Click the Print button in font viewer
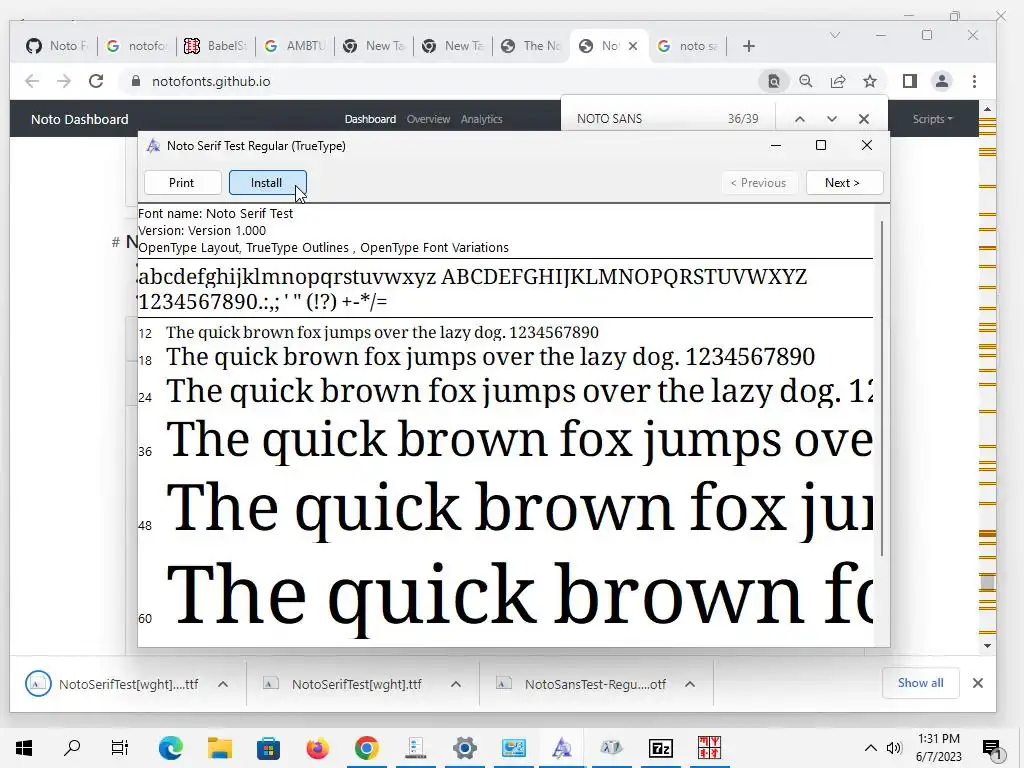The image size is (1024, 768). (x=182, y=183)
